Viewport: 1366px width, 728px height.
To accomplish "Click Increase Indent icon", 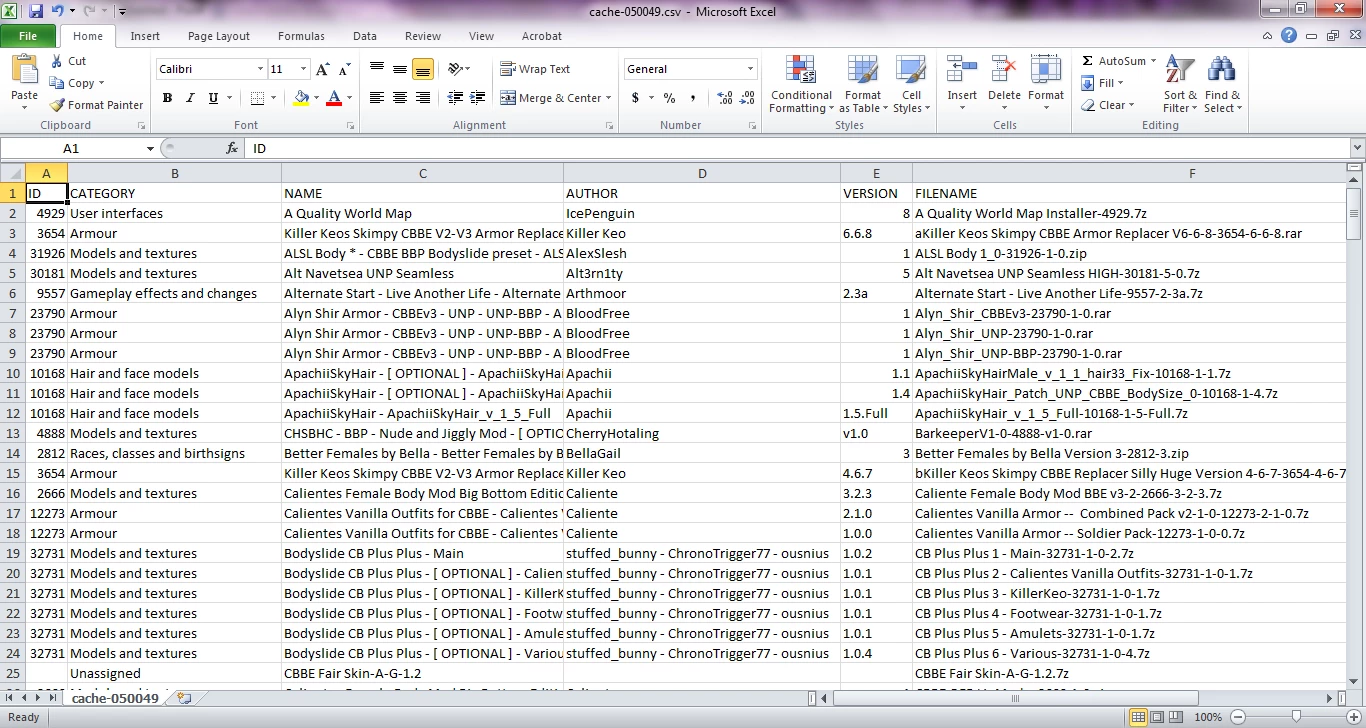I will 479,98.
